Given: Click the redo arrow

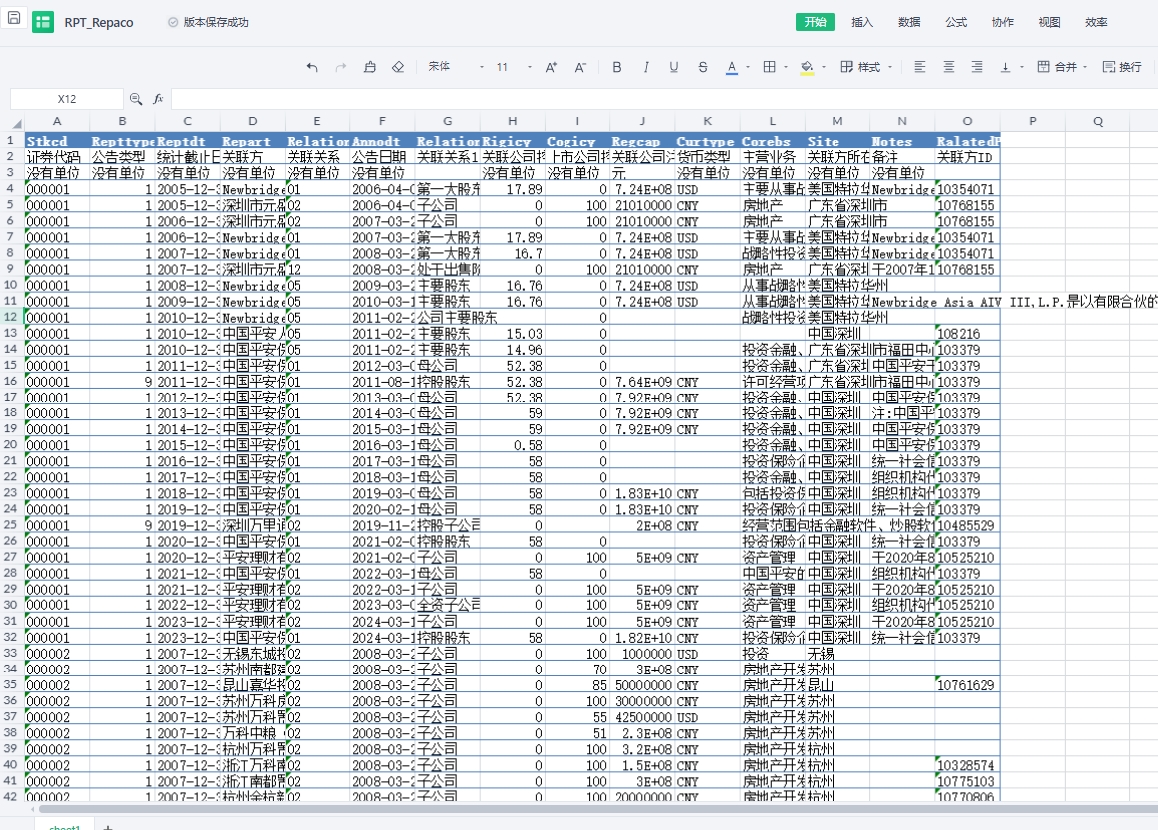Looking at the screenshot, I should point(340,67).
